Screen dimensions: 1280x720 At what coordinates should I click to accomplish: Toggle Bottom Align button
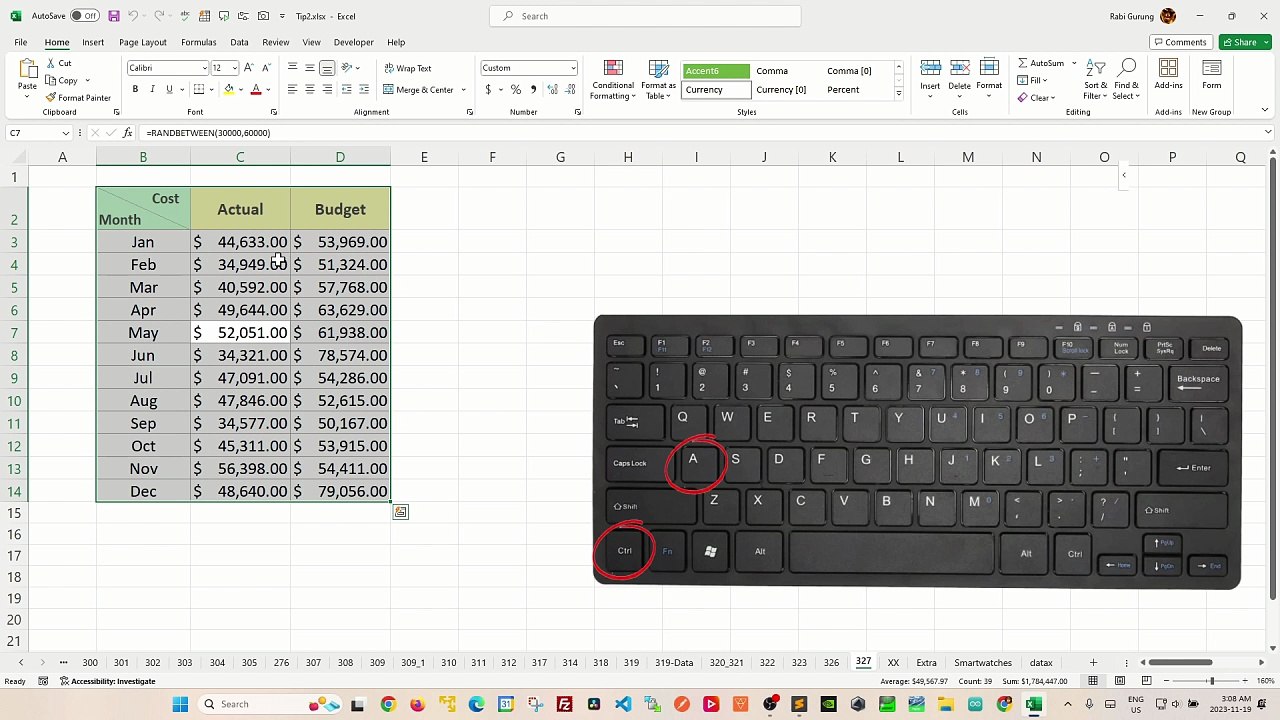(x=327, y=68)
